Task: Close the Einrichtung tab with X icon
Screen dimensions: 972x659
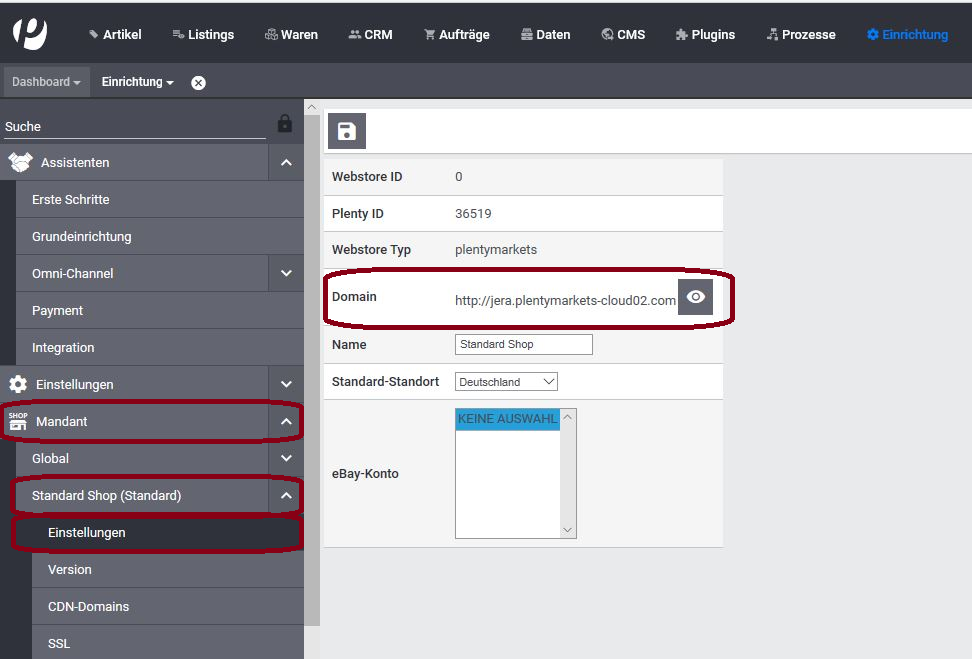Action: point(198,83)
